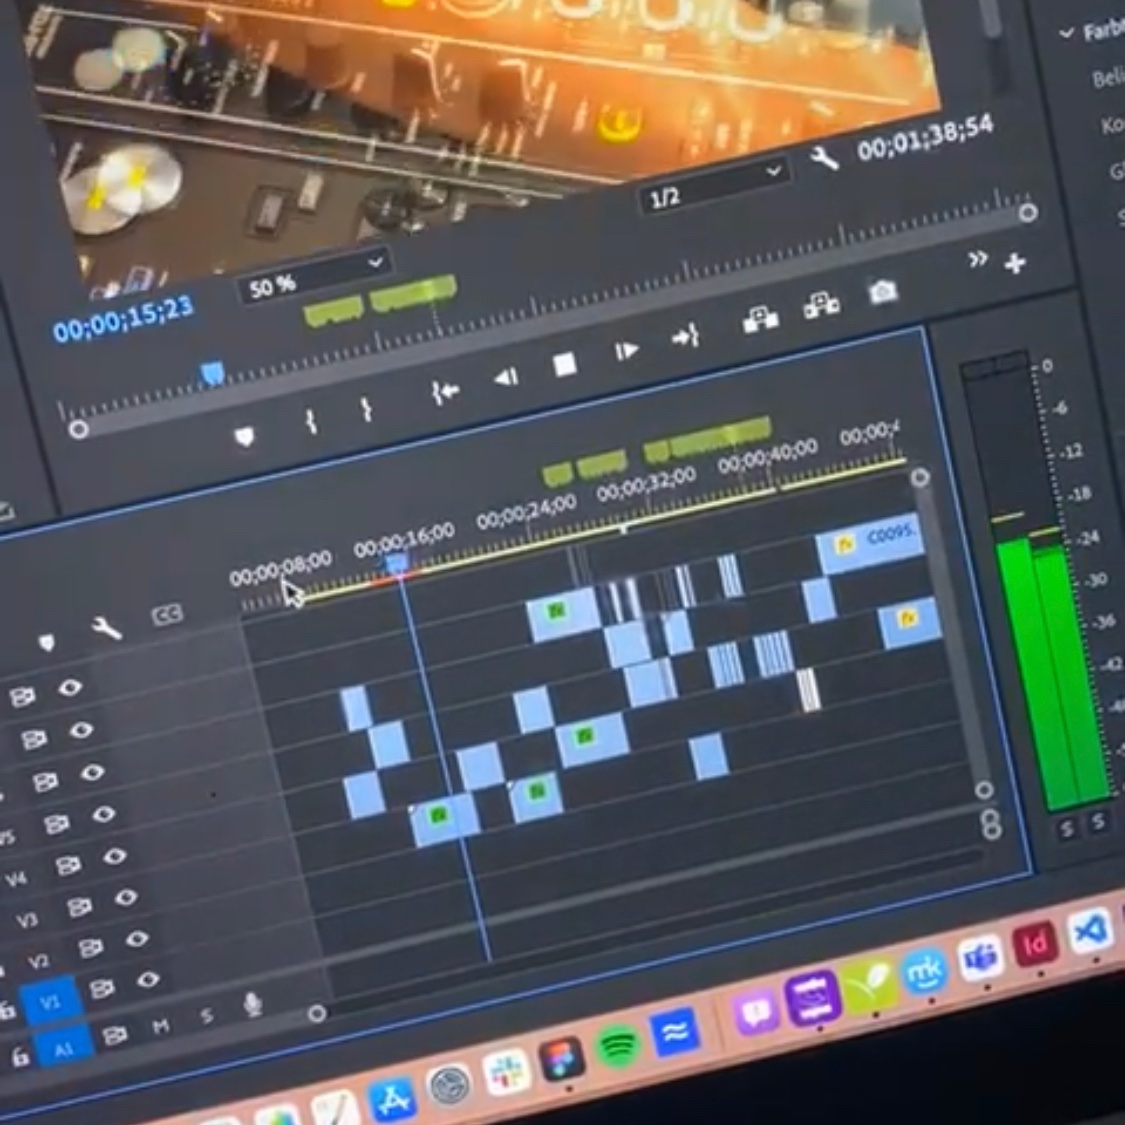Click the Extract button
The height and width of the screenshot is (1125, 1125).
(822, 306)
